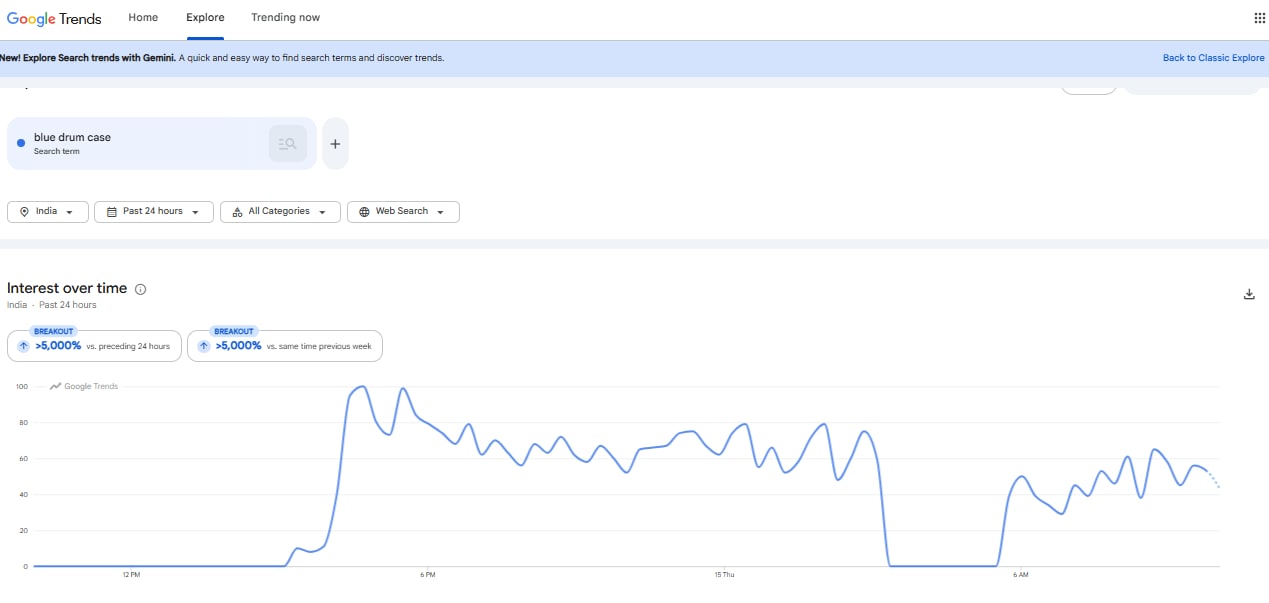Click the blue dot beside blue drum case
The height and width of the screenshot is (603, 1269).
pyautogui.click(x=21, y=144)
